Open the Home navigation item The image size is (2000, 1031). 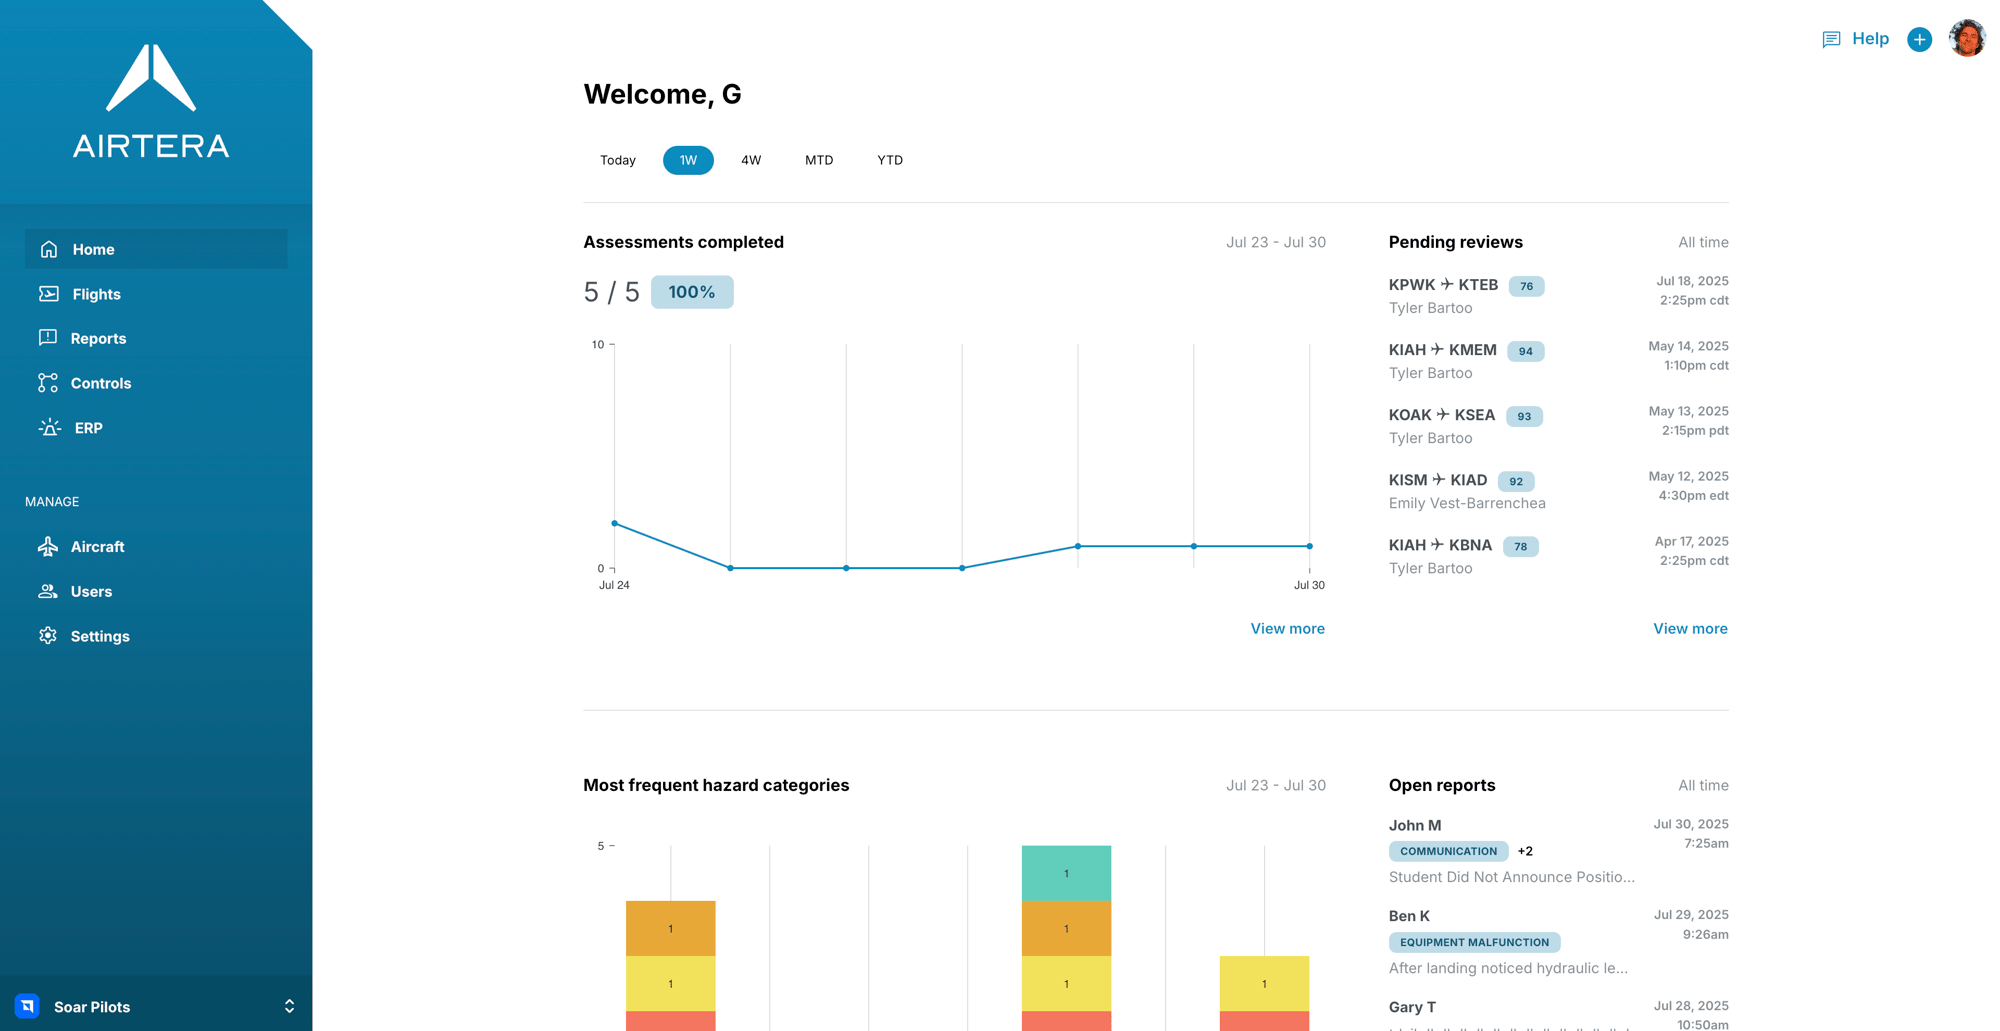[156, 249]
